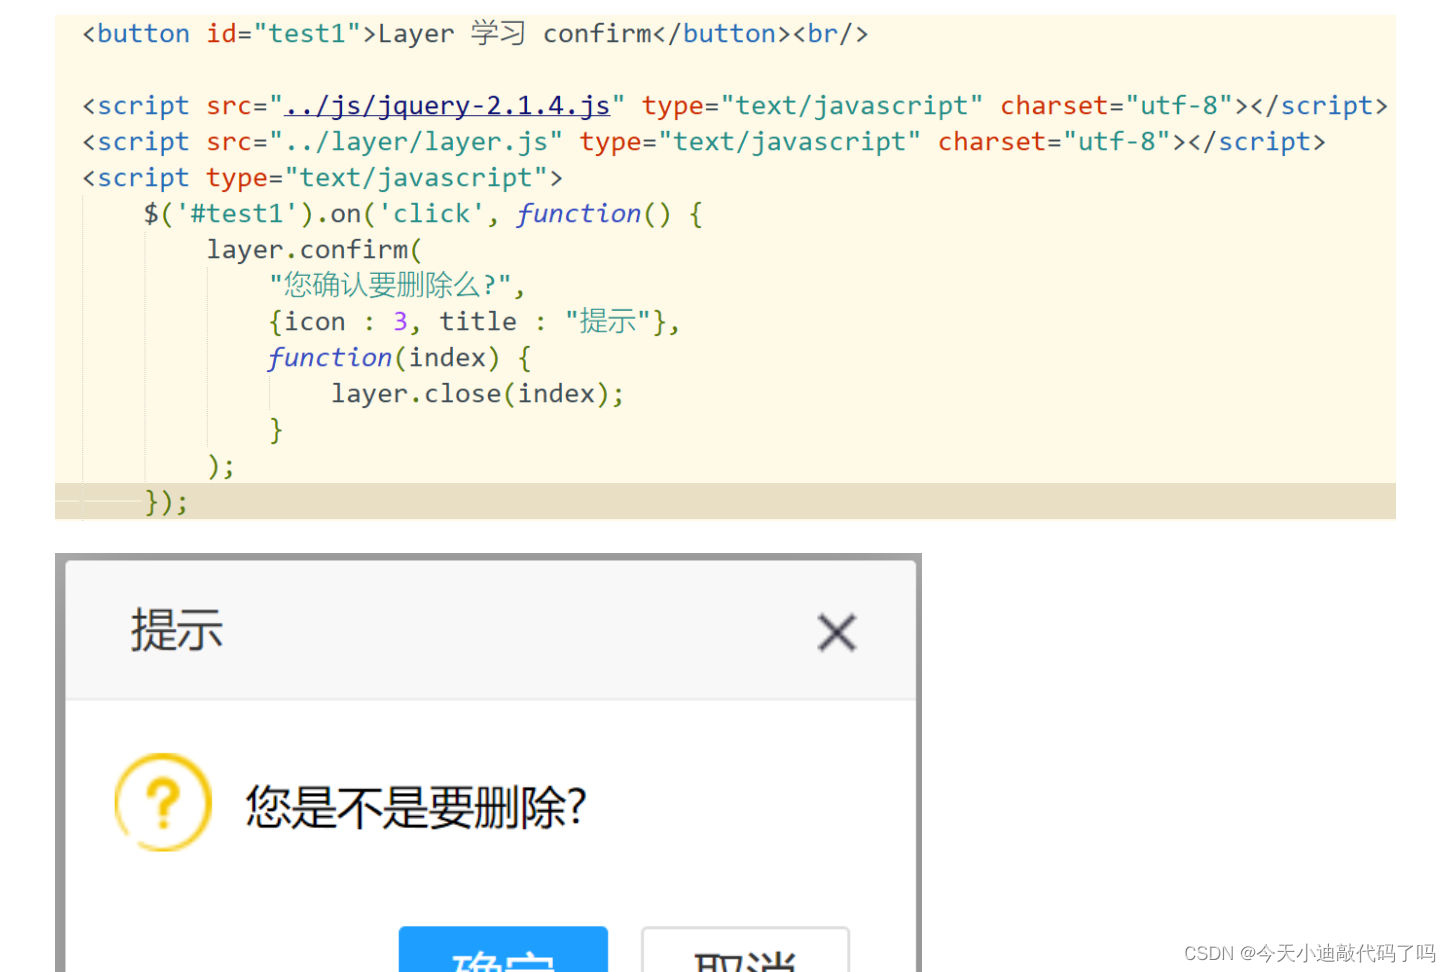This screenshot has width=1451, height=972.
Task: Click the 取消 cancel button
Action: click(745, 949)
